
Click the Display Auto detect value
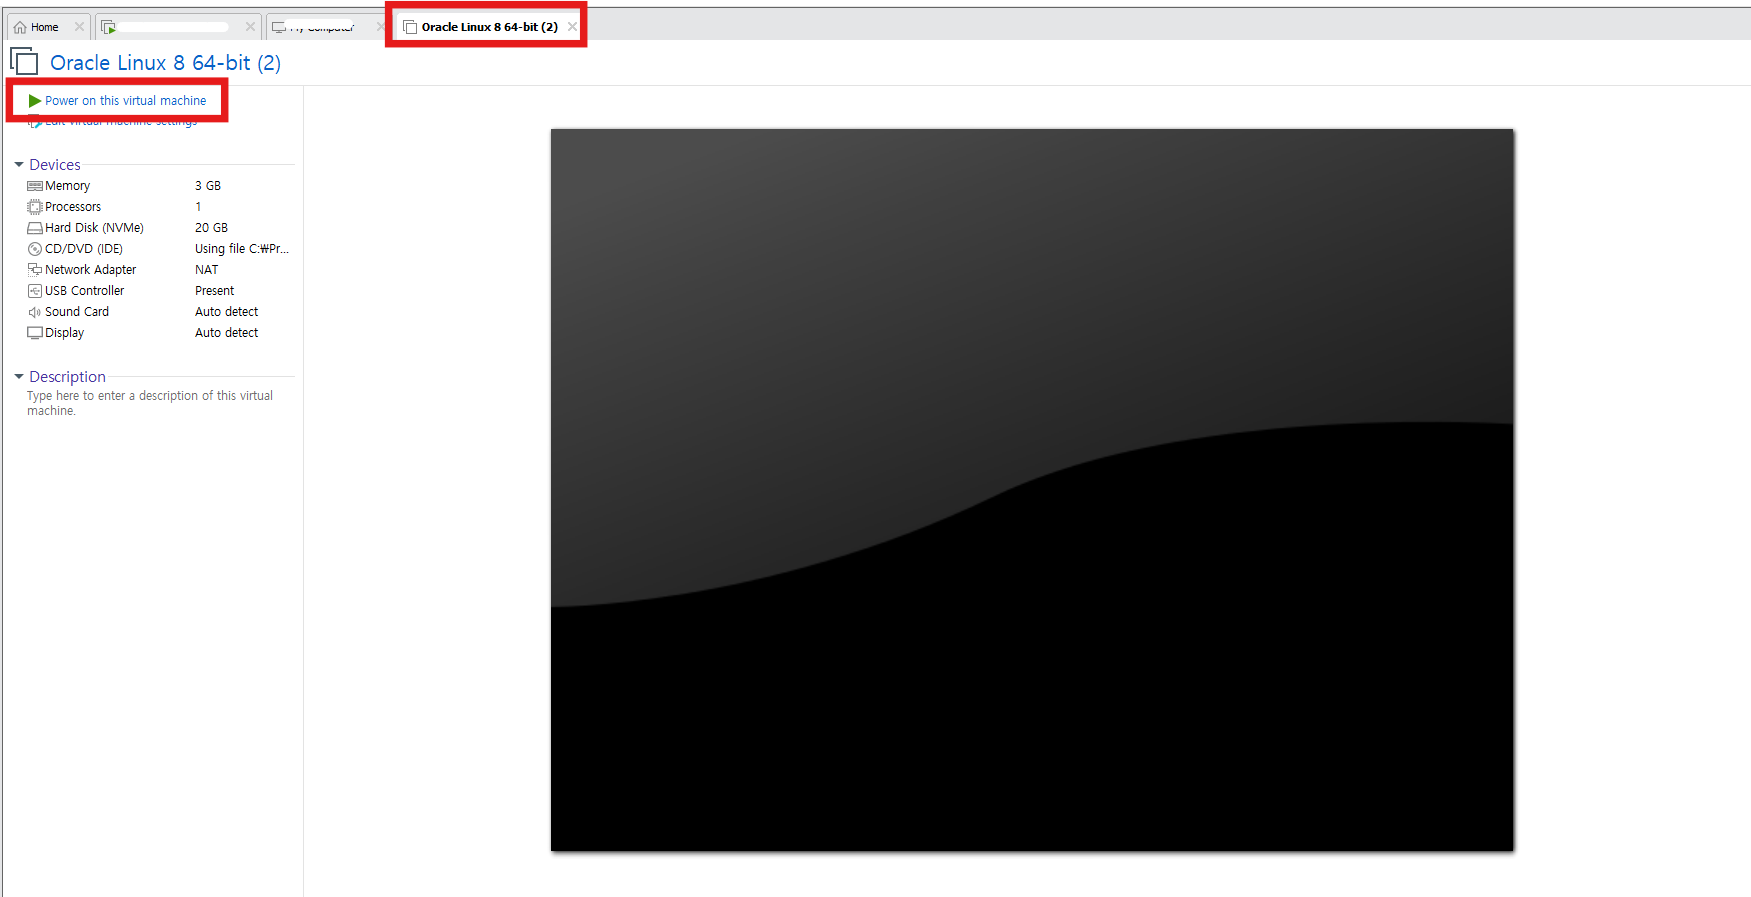coord(226,333)
